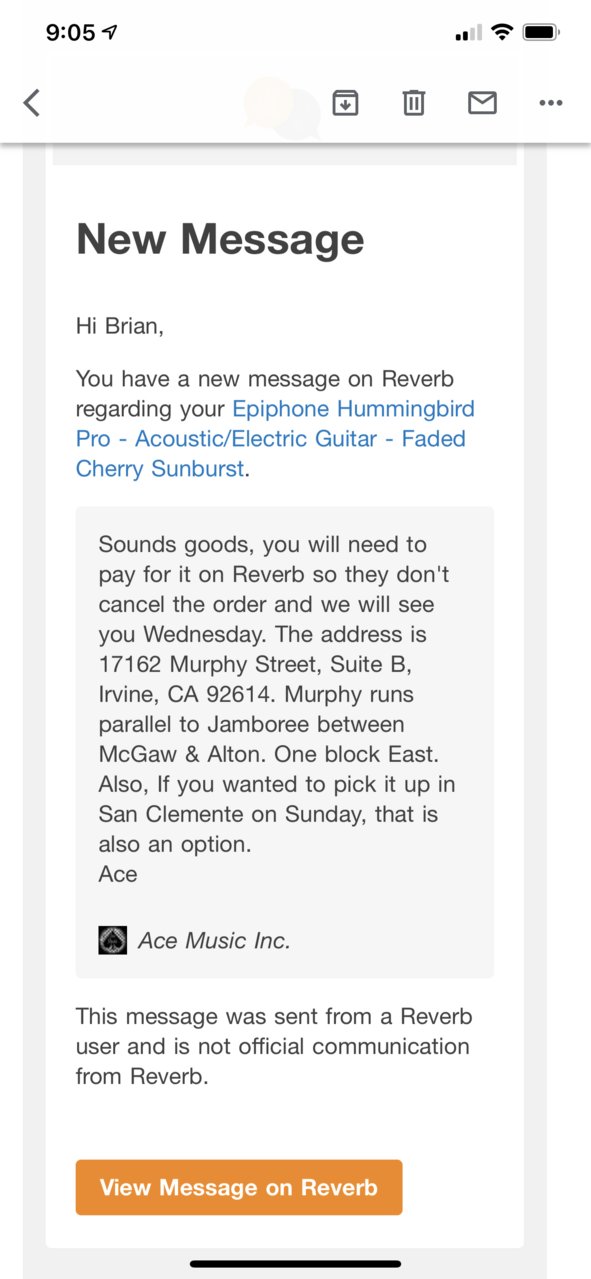Archive this email with the box icon
Screen dimensions: 591x1279
tap(345, 102)
